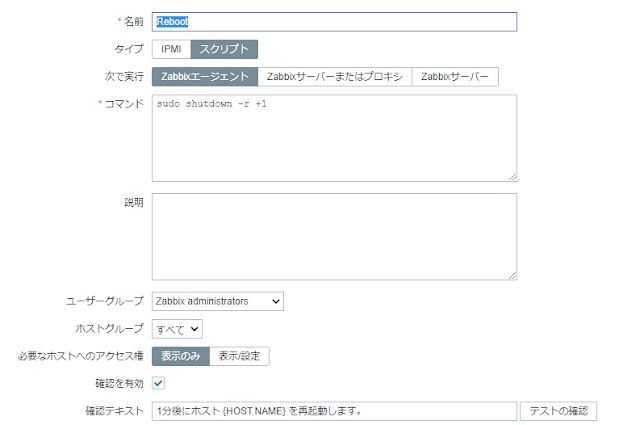Screen dimensions: 640x425
Task: Choose Zabbixサーバーまたはプロキシ execution target
Action: click(x=335, y=76)
